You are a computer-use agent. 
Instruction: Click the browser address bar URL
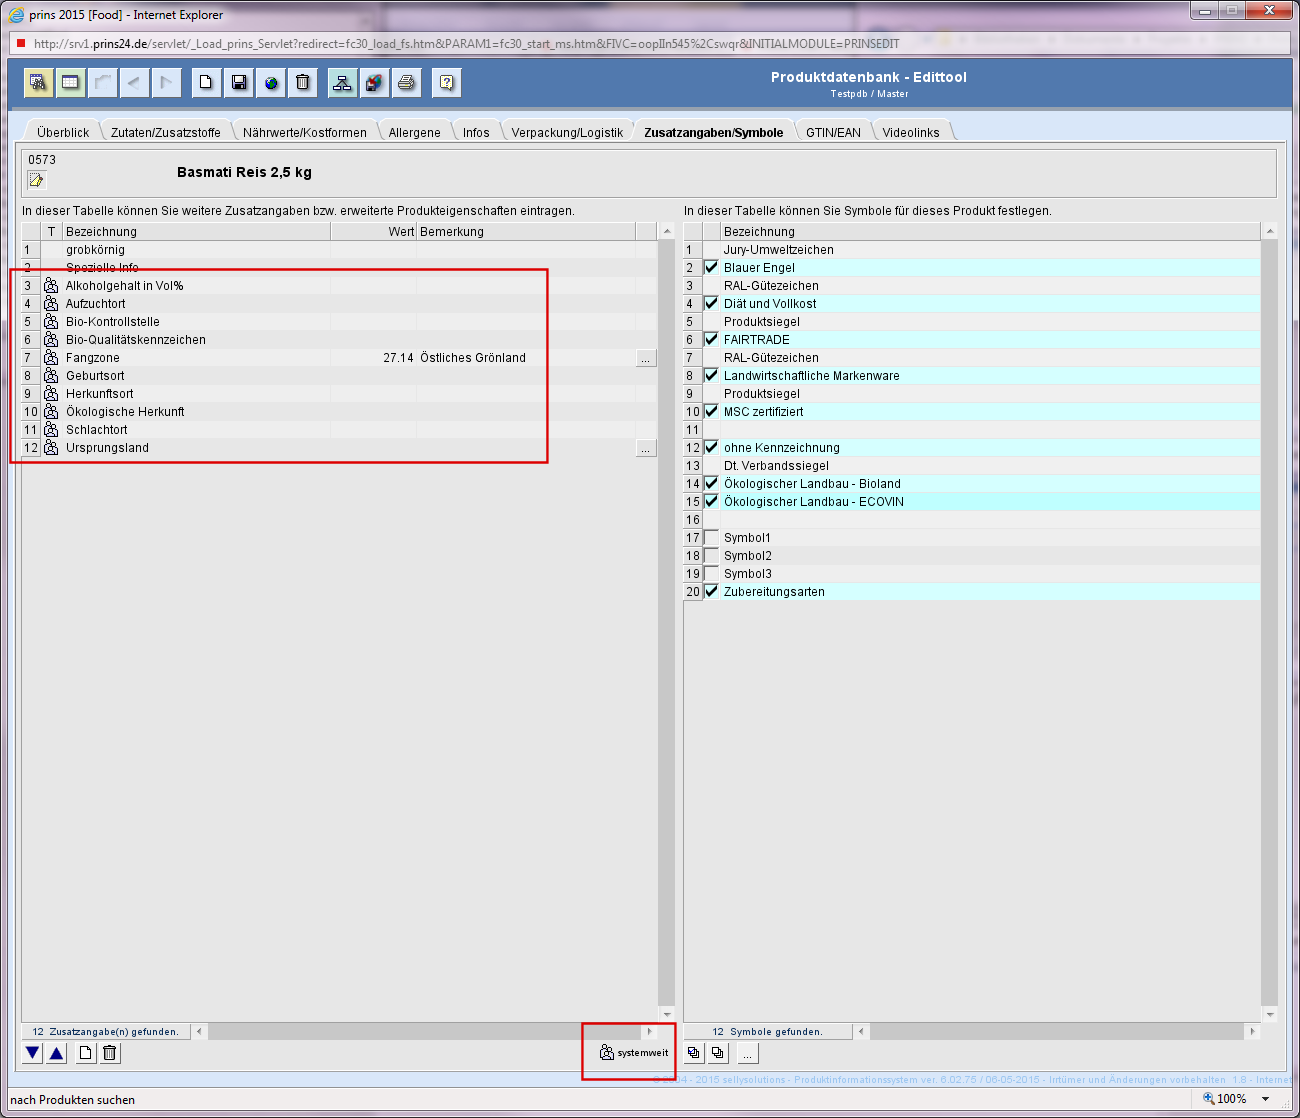pyautogui.click(x=467, y=44)
